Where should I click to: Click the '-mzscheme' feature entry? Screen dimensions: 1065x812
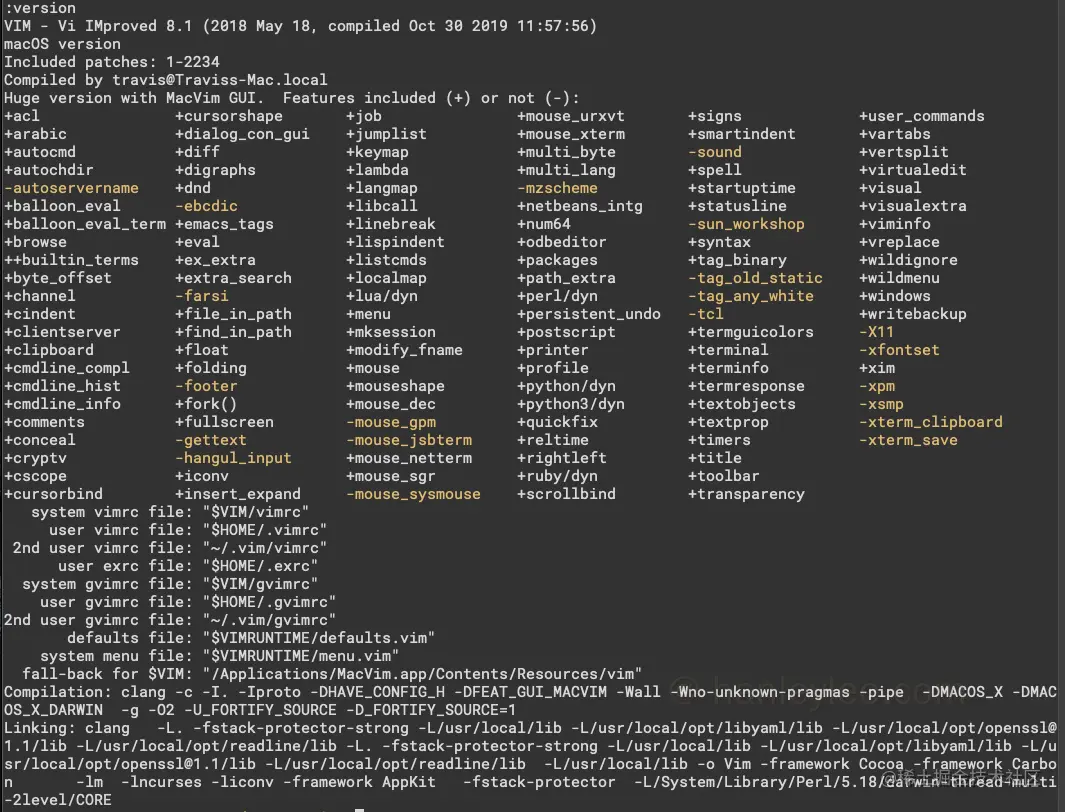pyautogui.click(x=558, y=188)
